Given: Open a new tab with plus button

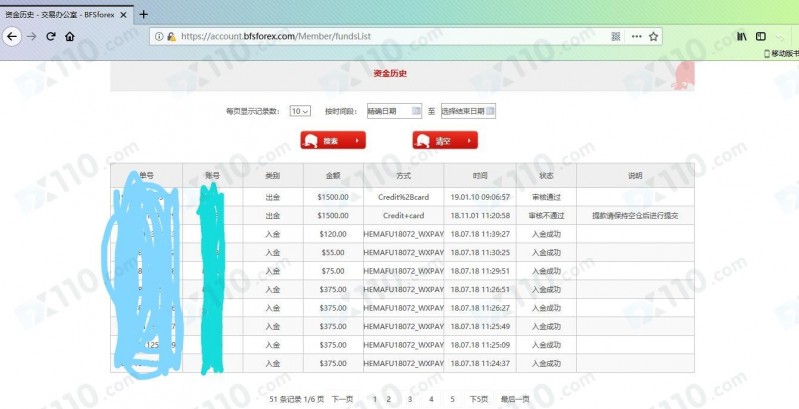Looking at the screenshot, I should coord(143,14).
